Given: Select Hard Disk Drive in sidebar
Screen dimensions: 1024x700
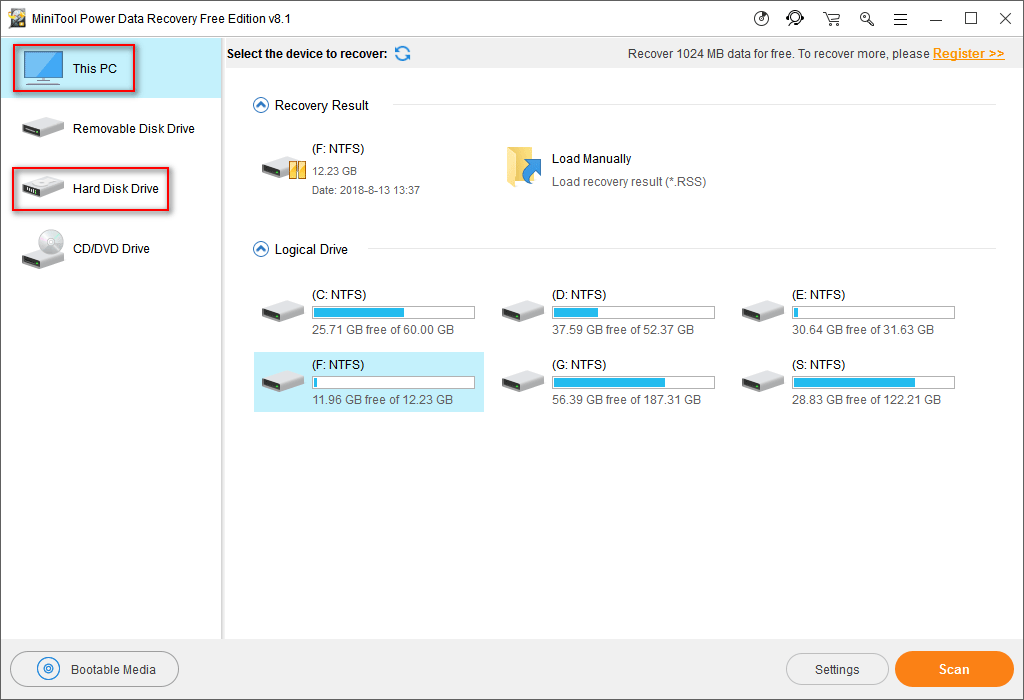Looking at the screenshot, I should [x=111, y=189].
